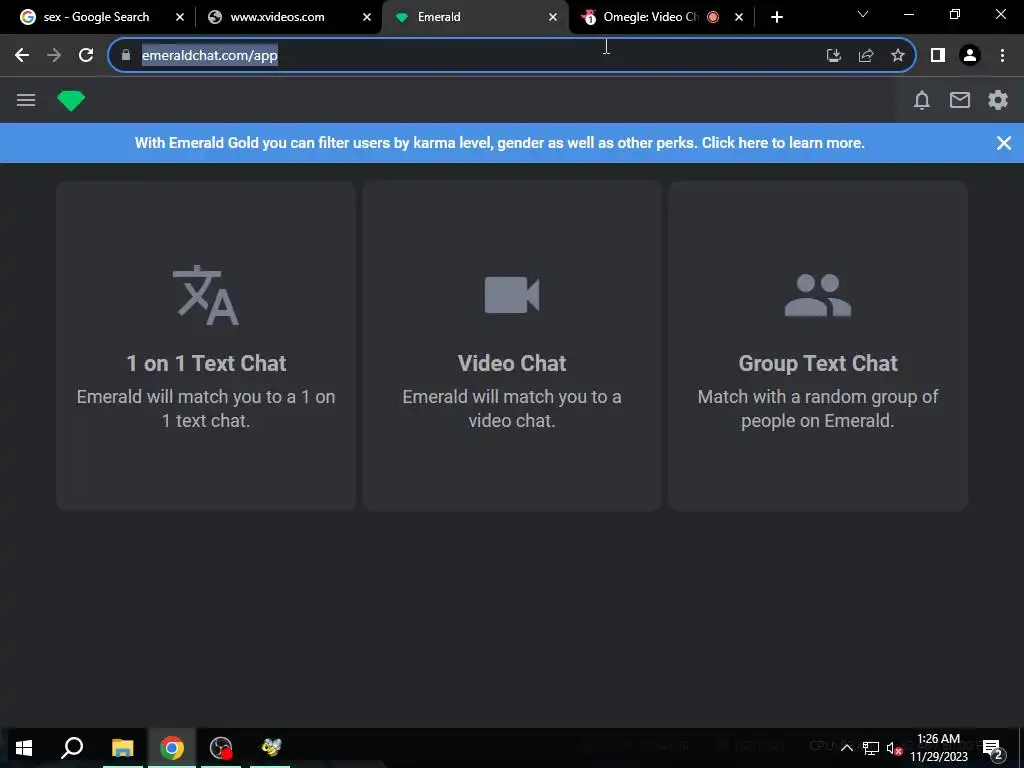Switch to the Omegle Video Chat tab
Viewport: 1024px width, 768px height.
coord(650,17)
